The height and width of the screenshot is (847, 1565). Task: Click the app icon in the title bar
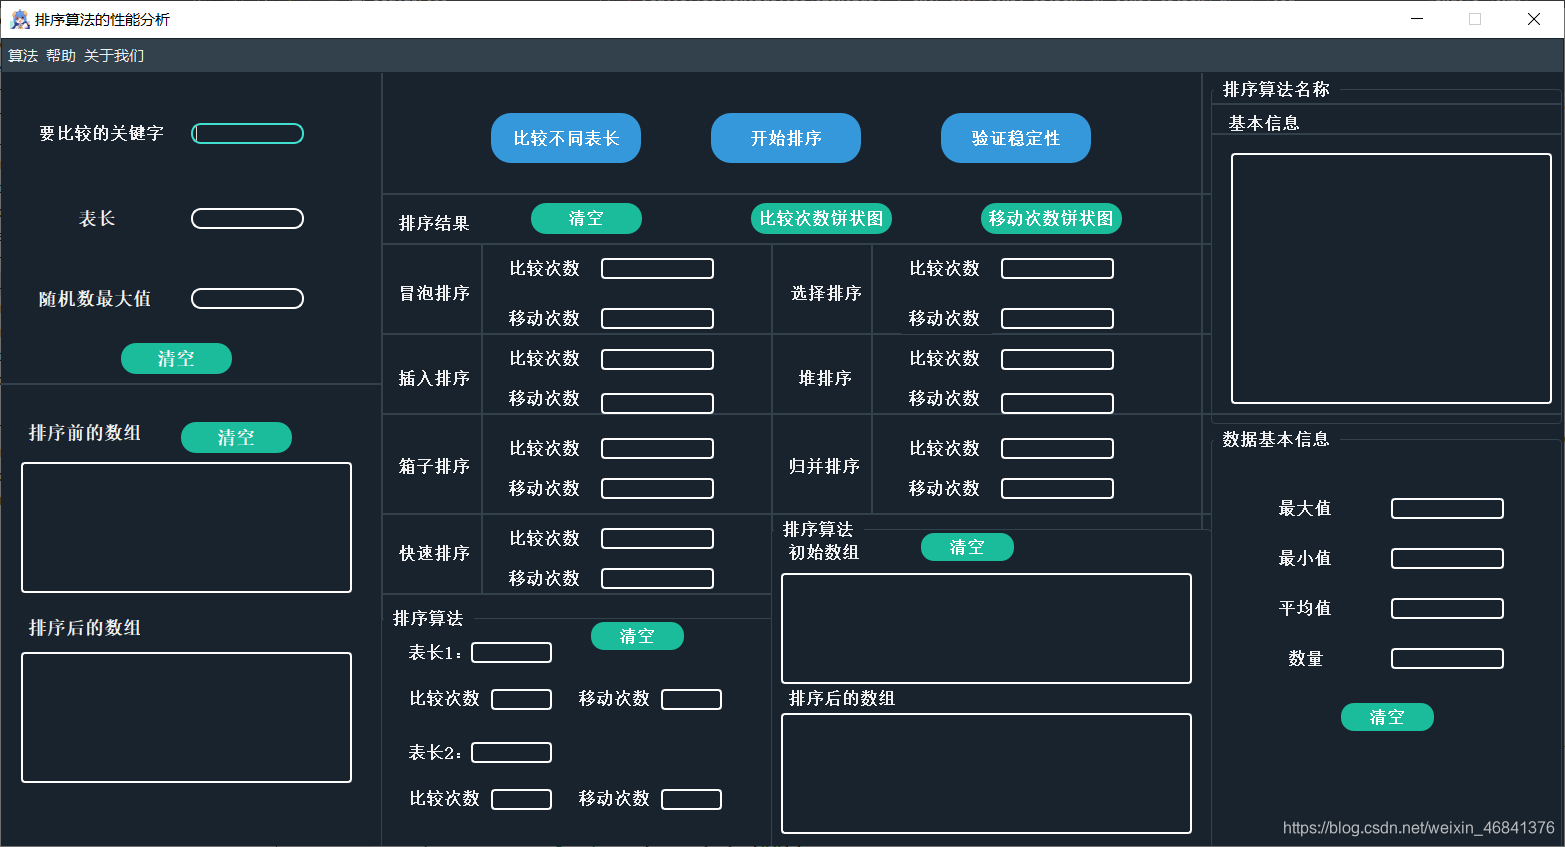[19, 19]
